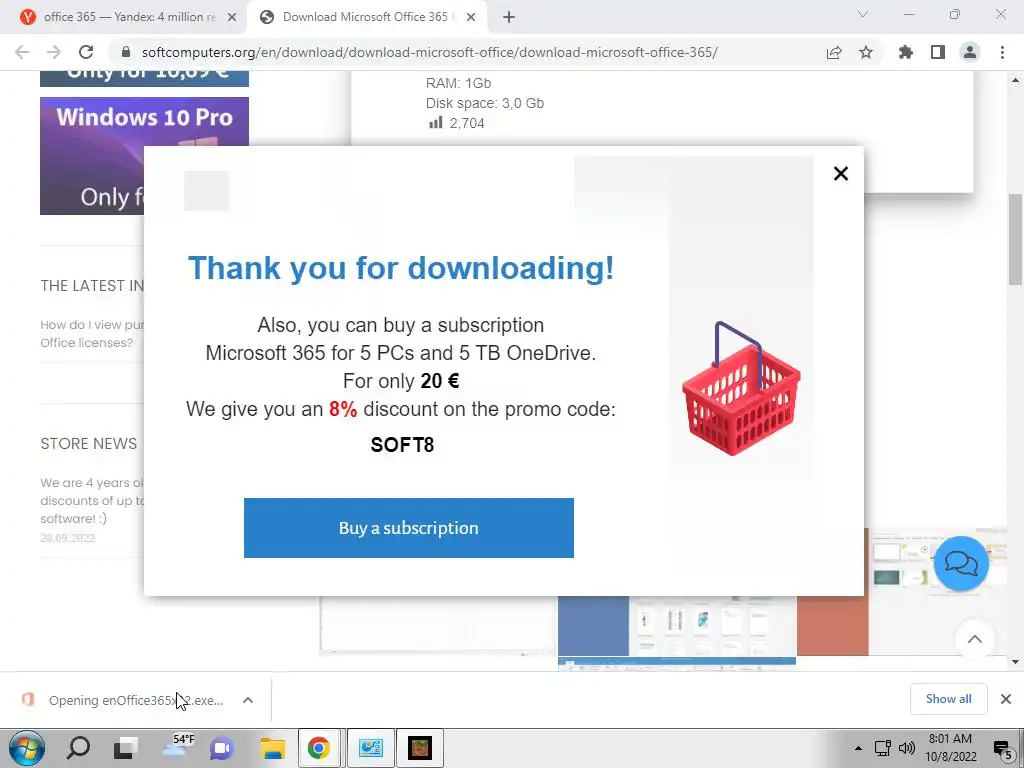Open the volume speaker tray icon
Viewport: 1024px width, 768px height.
906,748
